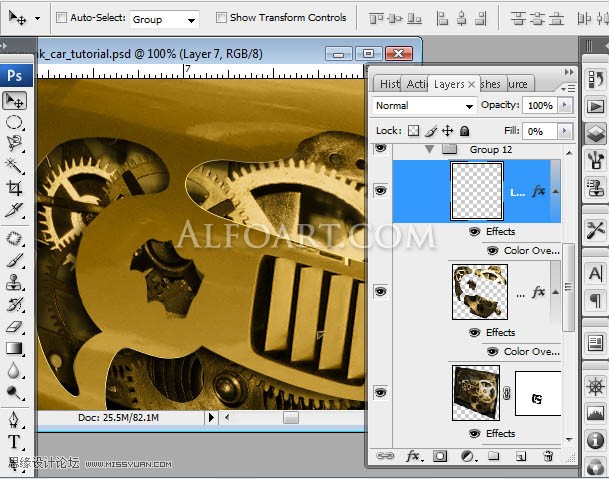Toggle lock position icon
Viewport: 609px width, 479px height.
coord(447,131)
